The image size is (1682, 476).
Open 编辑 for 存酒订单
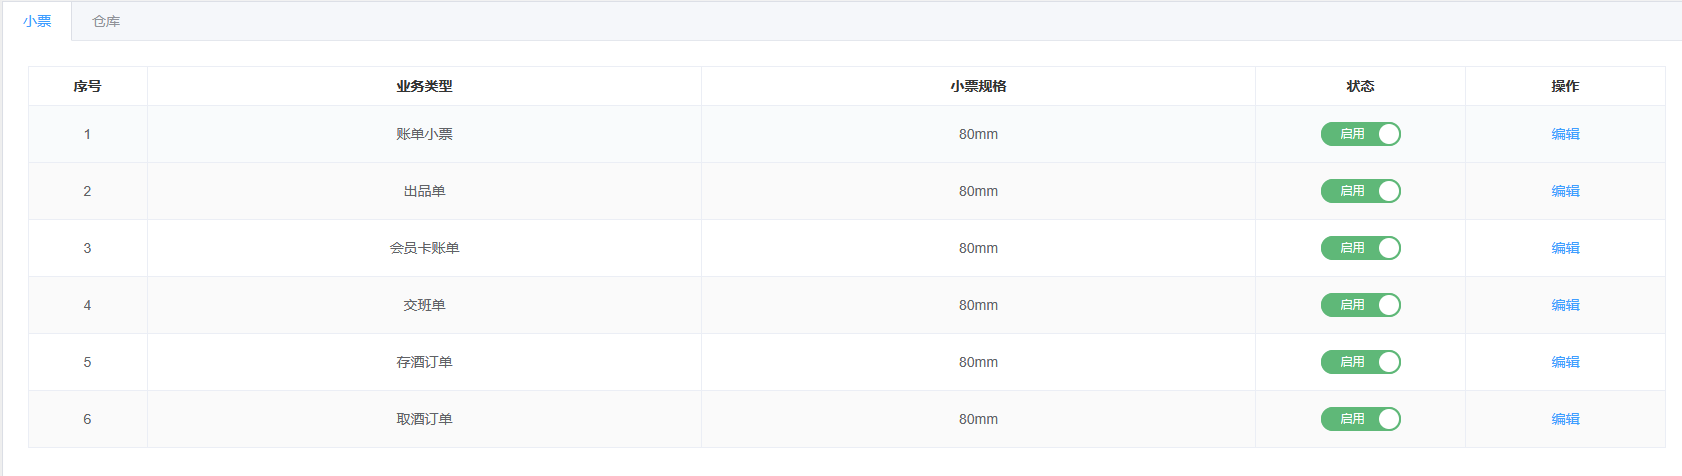[1565, 362]
